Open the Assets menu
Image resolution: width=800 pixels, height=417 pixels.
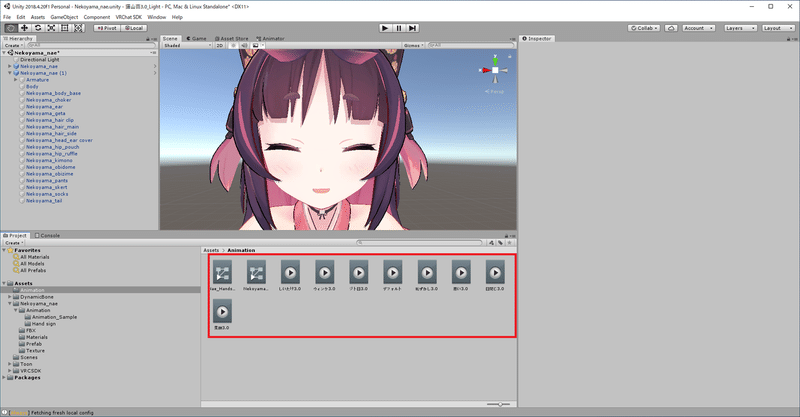[38, 17]
